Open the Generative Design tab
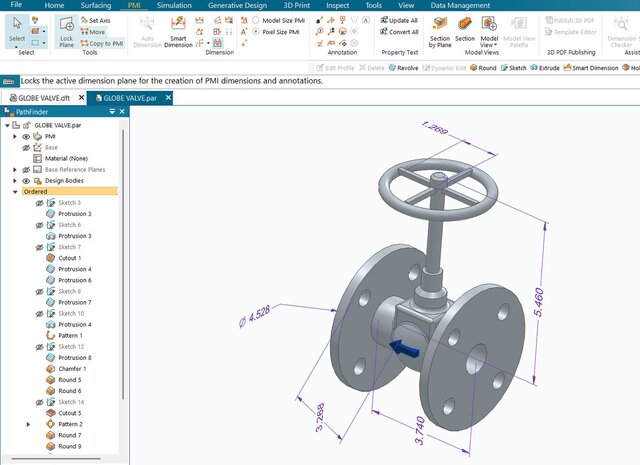The width and height of the screenshot is (640, 465). [x=238, y=5]
